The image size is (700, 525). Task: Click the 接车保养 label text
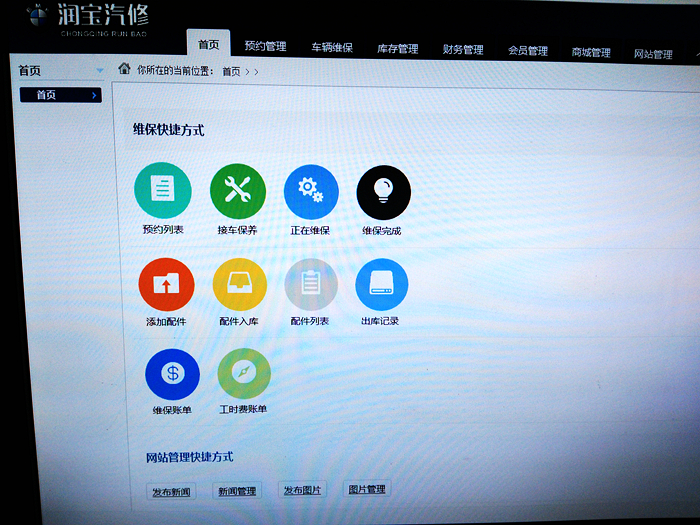point(237,230)
